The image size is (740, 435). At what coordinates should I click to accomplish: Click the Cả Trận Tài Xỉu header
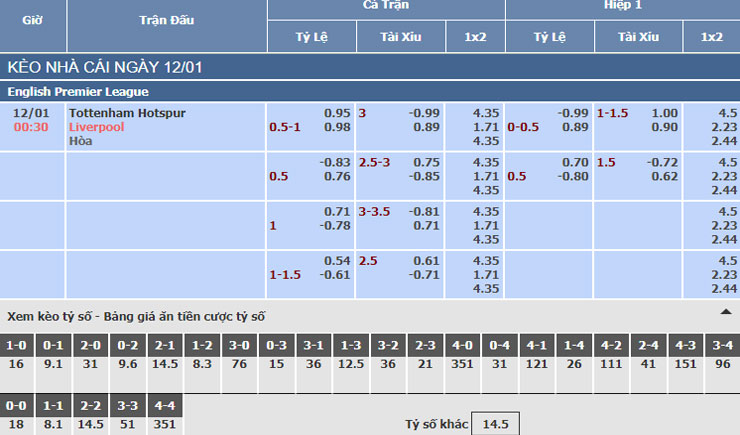(401, 37)
